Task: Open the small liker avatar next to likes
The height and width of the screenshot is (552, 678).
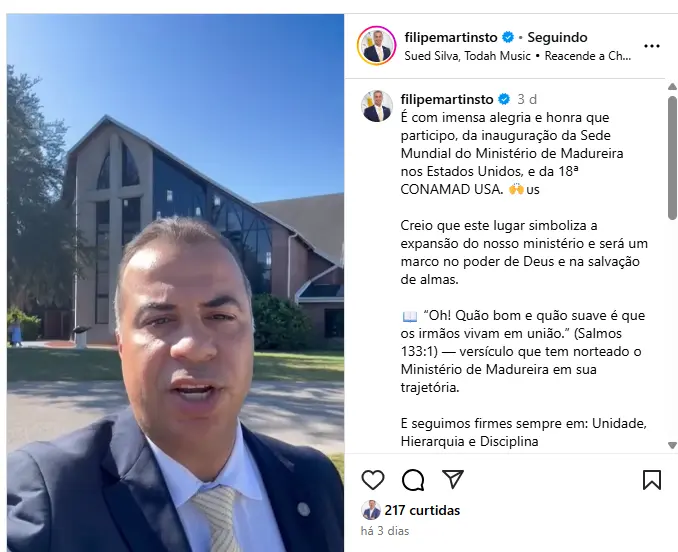Action: click(371, 510)
